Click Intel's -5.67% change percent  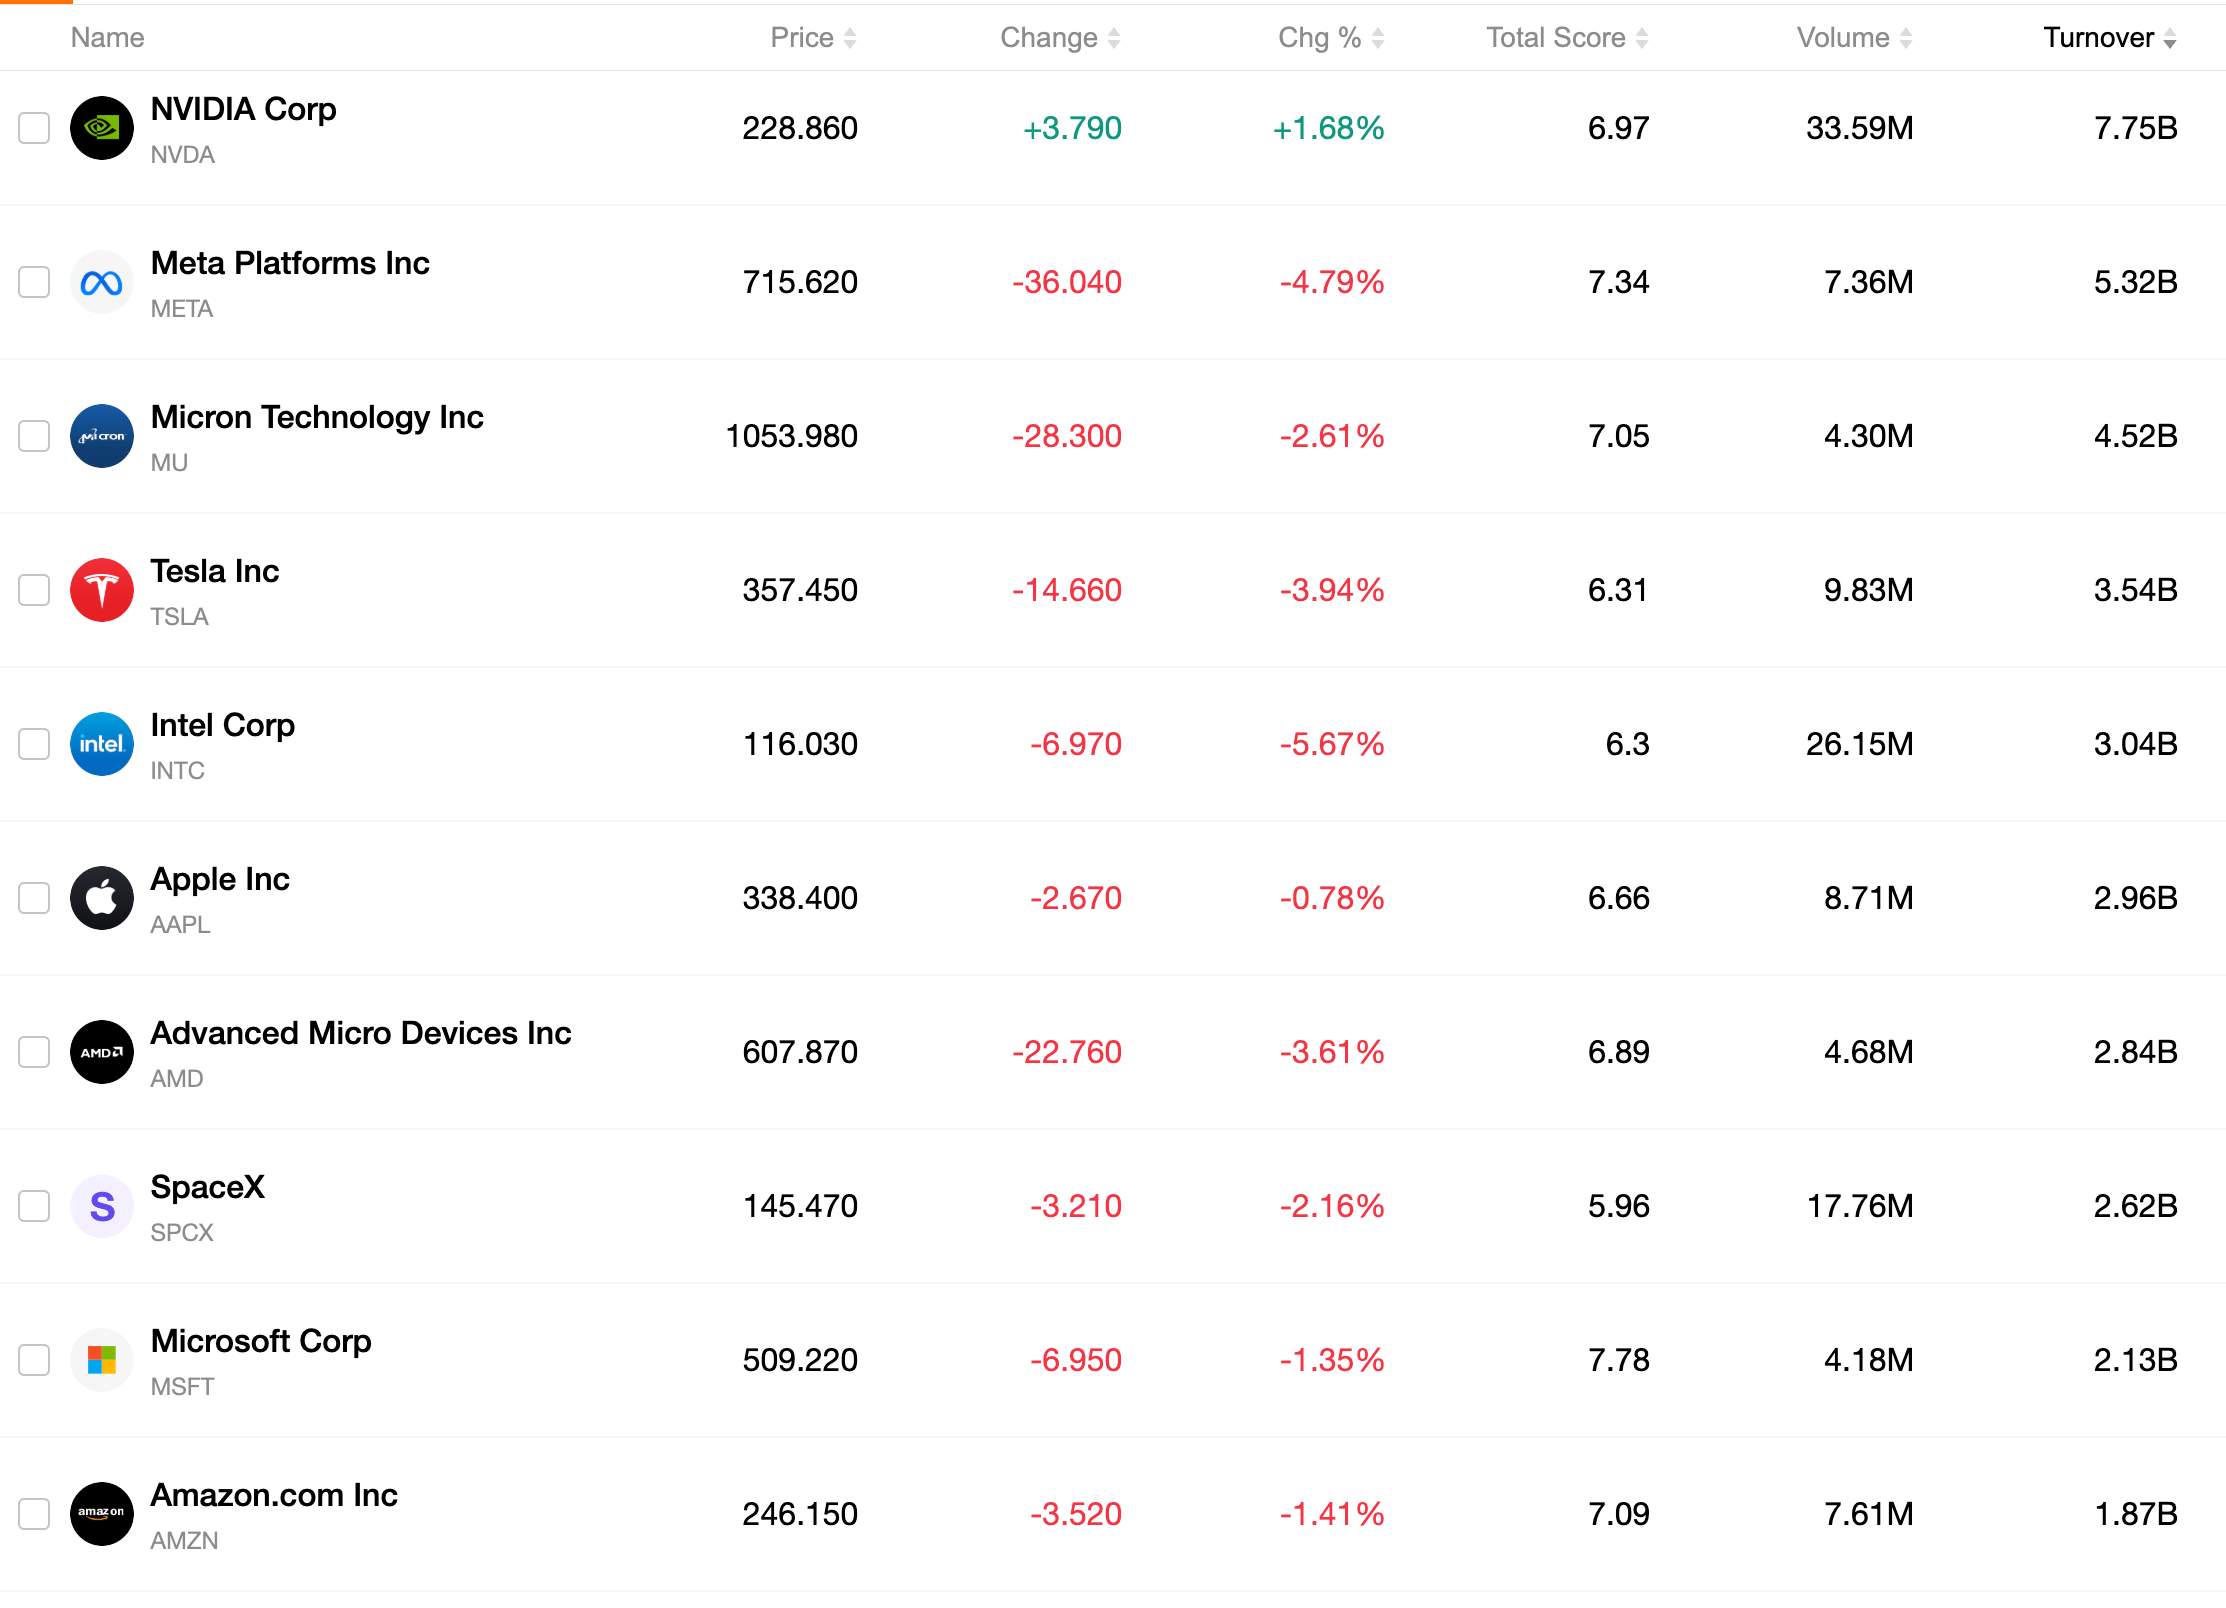[x=1332, y=744]
